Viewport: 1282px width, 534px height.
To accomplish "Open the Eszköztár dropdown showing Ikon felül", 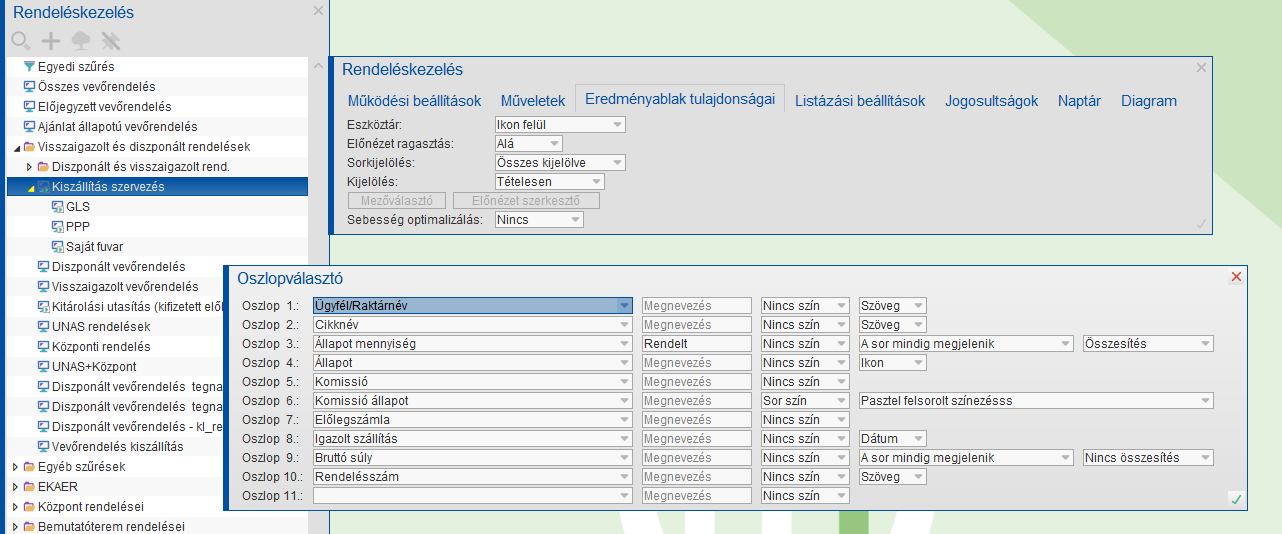I will click(x=560, y=125).
